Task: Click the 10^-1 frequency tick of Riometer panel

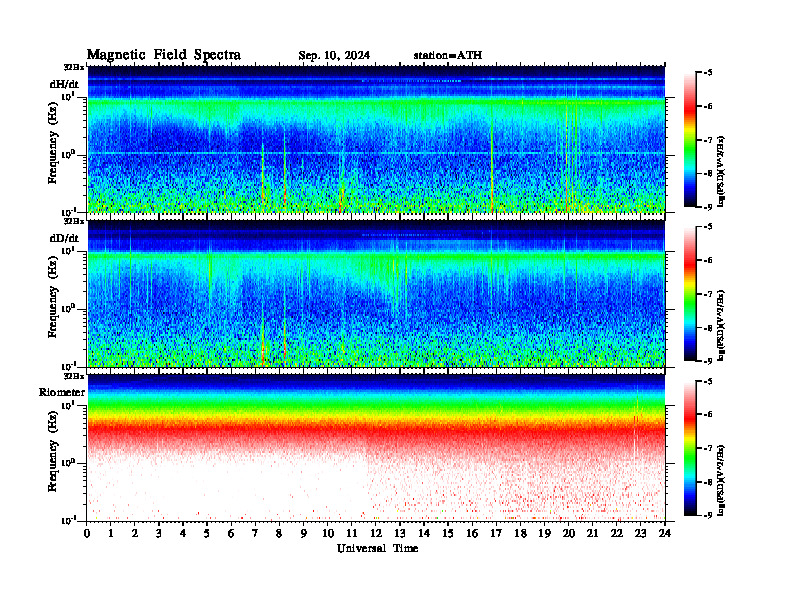Action: [69, 520]
